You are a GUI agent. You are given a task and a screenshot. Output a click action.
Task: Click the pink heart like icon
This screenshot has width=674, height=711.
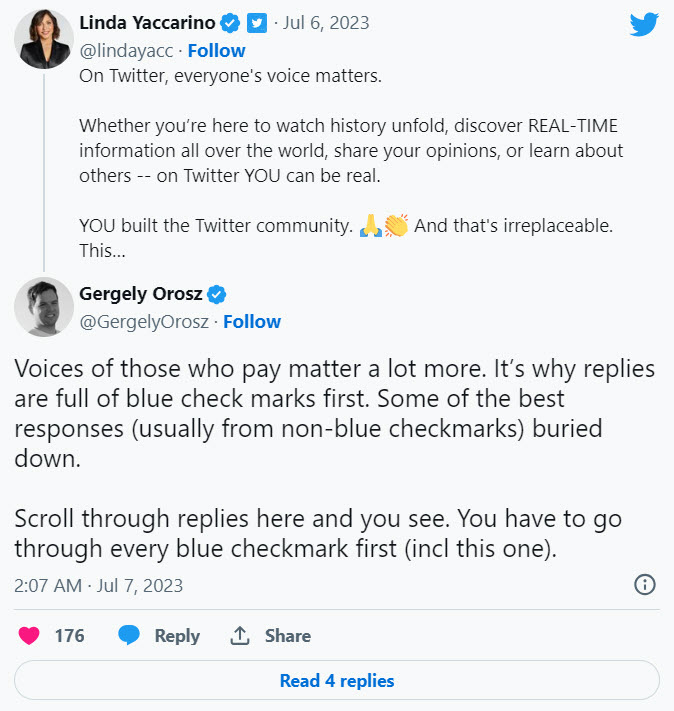[29, 635]
